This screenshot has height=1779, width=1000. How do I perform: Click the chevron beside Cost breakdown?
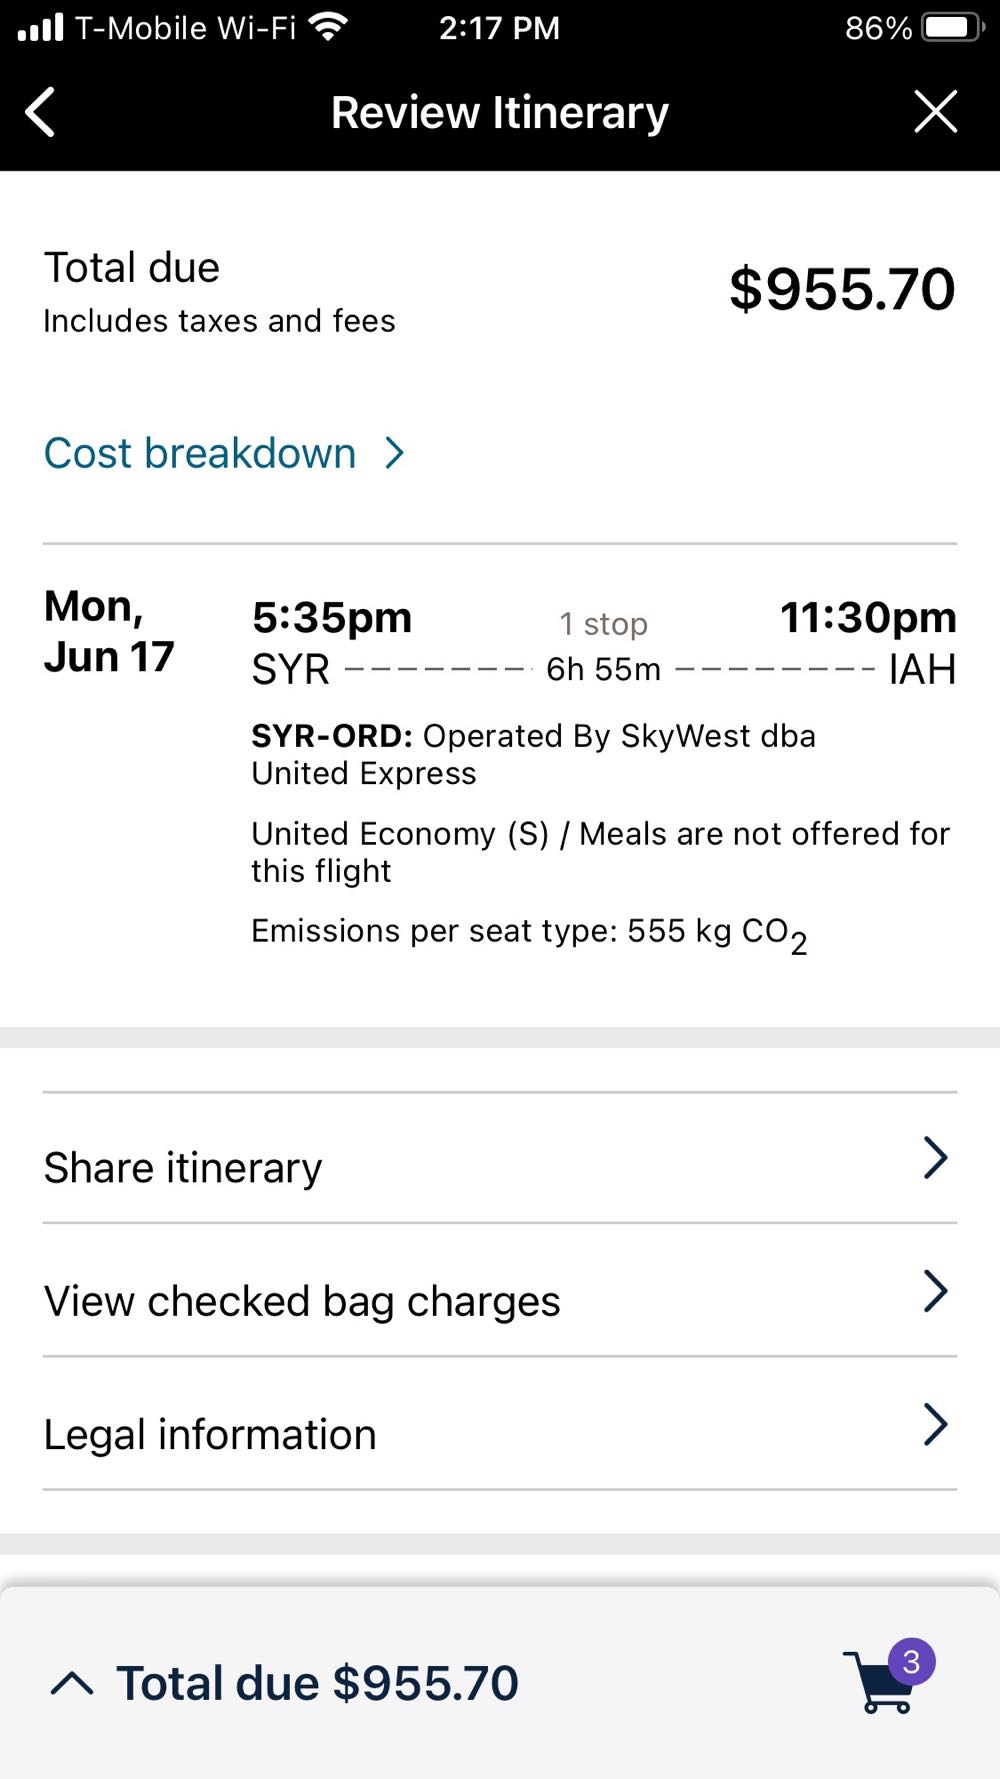pos(395,453)
